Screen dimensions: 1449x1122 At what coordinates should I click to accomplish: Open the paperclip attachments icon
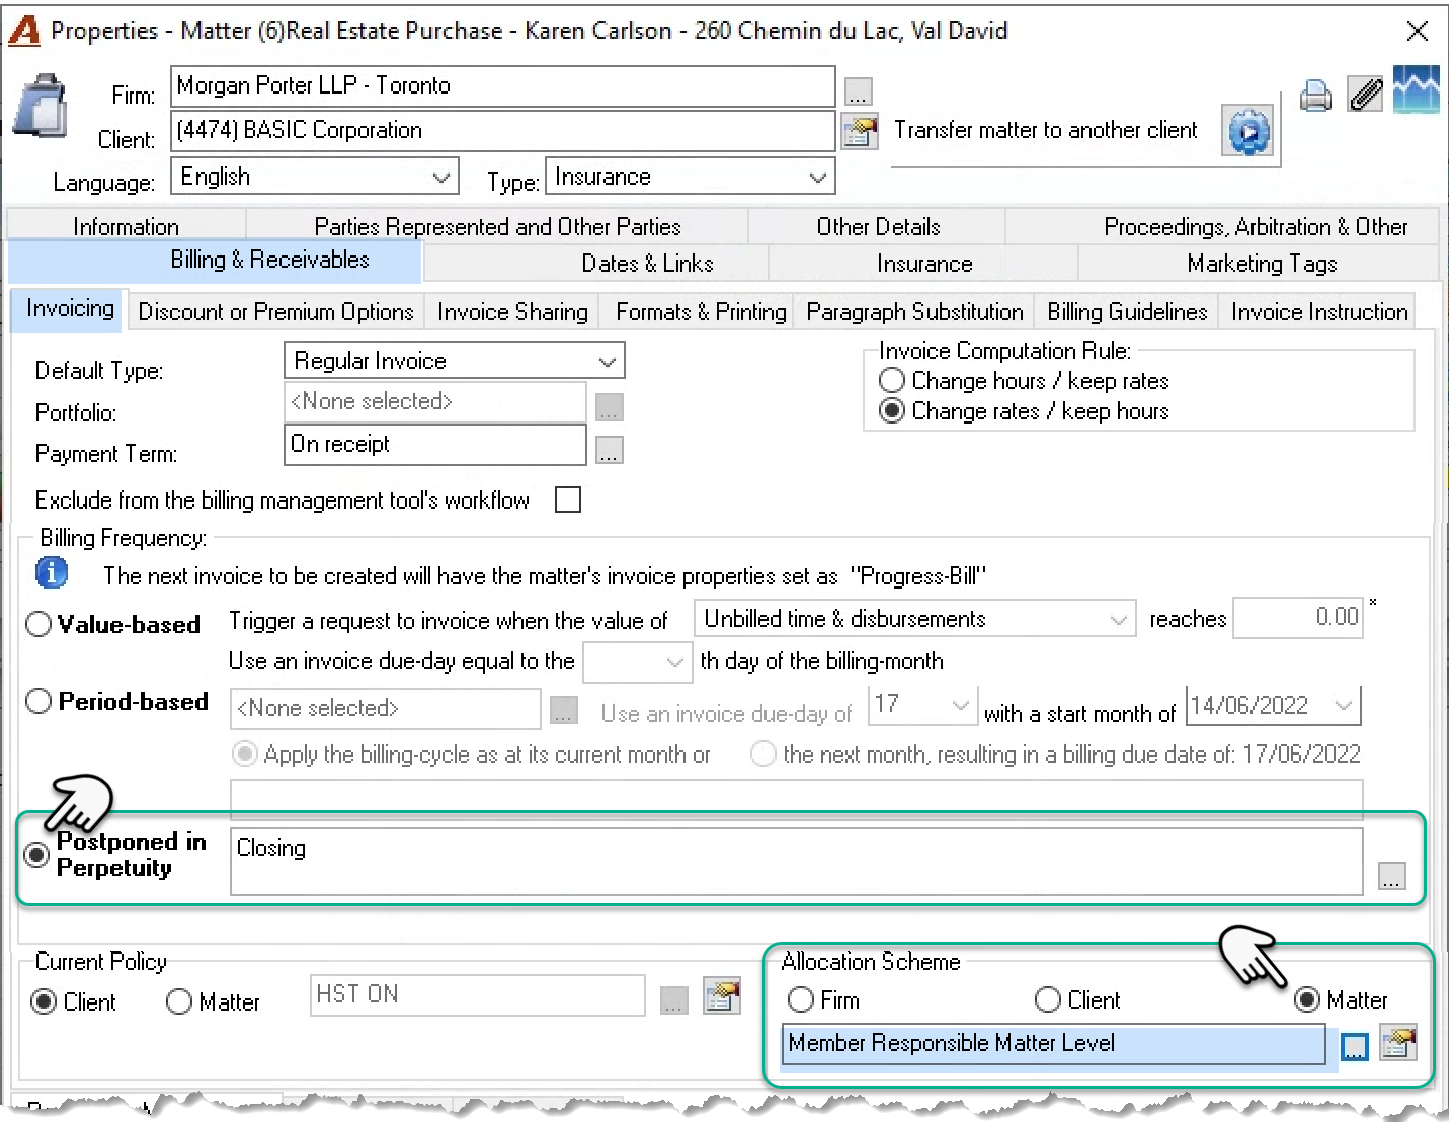(x=1365, y=95)
